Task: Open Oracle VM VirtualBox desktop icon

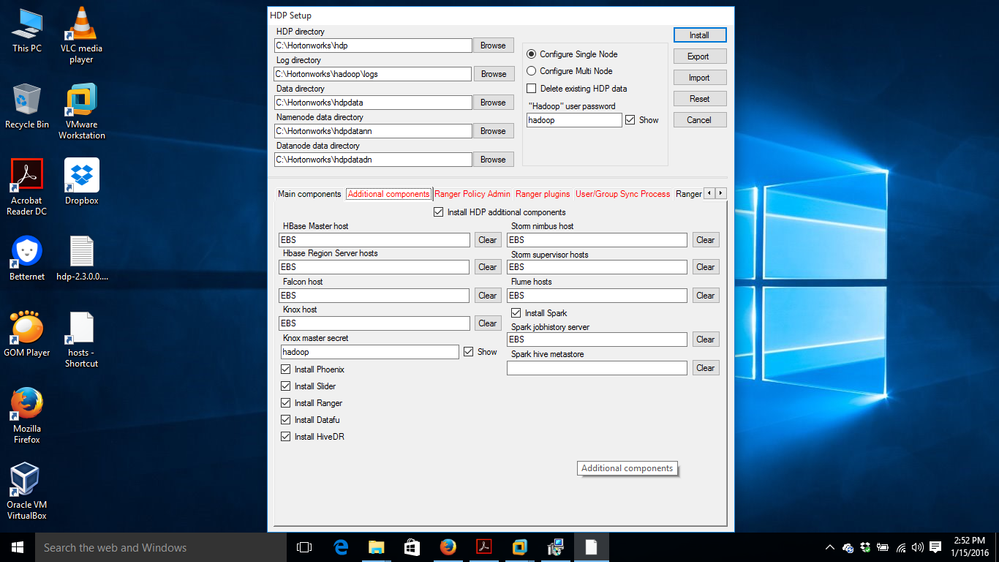Action: click(27, 480)
